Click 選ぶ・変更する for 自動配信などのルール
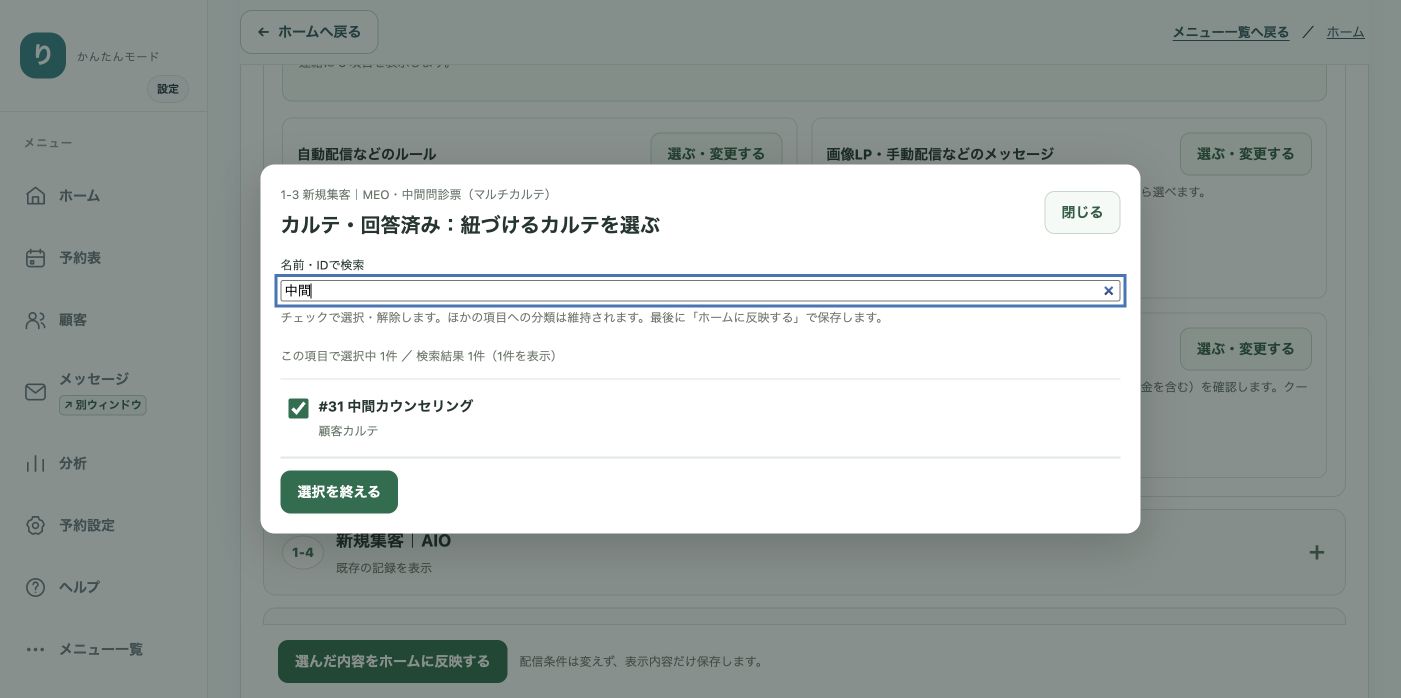Viewport: 1401px width, 698px height. [716, 154]
